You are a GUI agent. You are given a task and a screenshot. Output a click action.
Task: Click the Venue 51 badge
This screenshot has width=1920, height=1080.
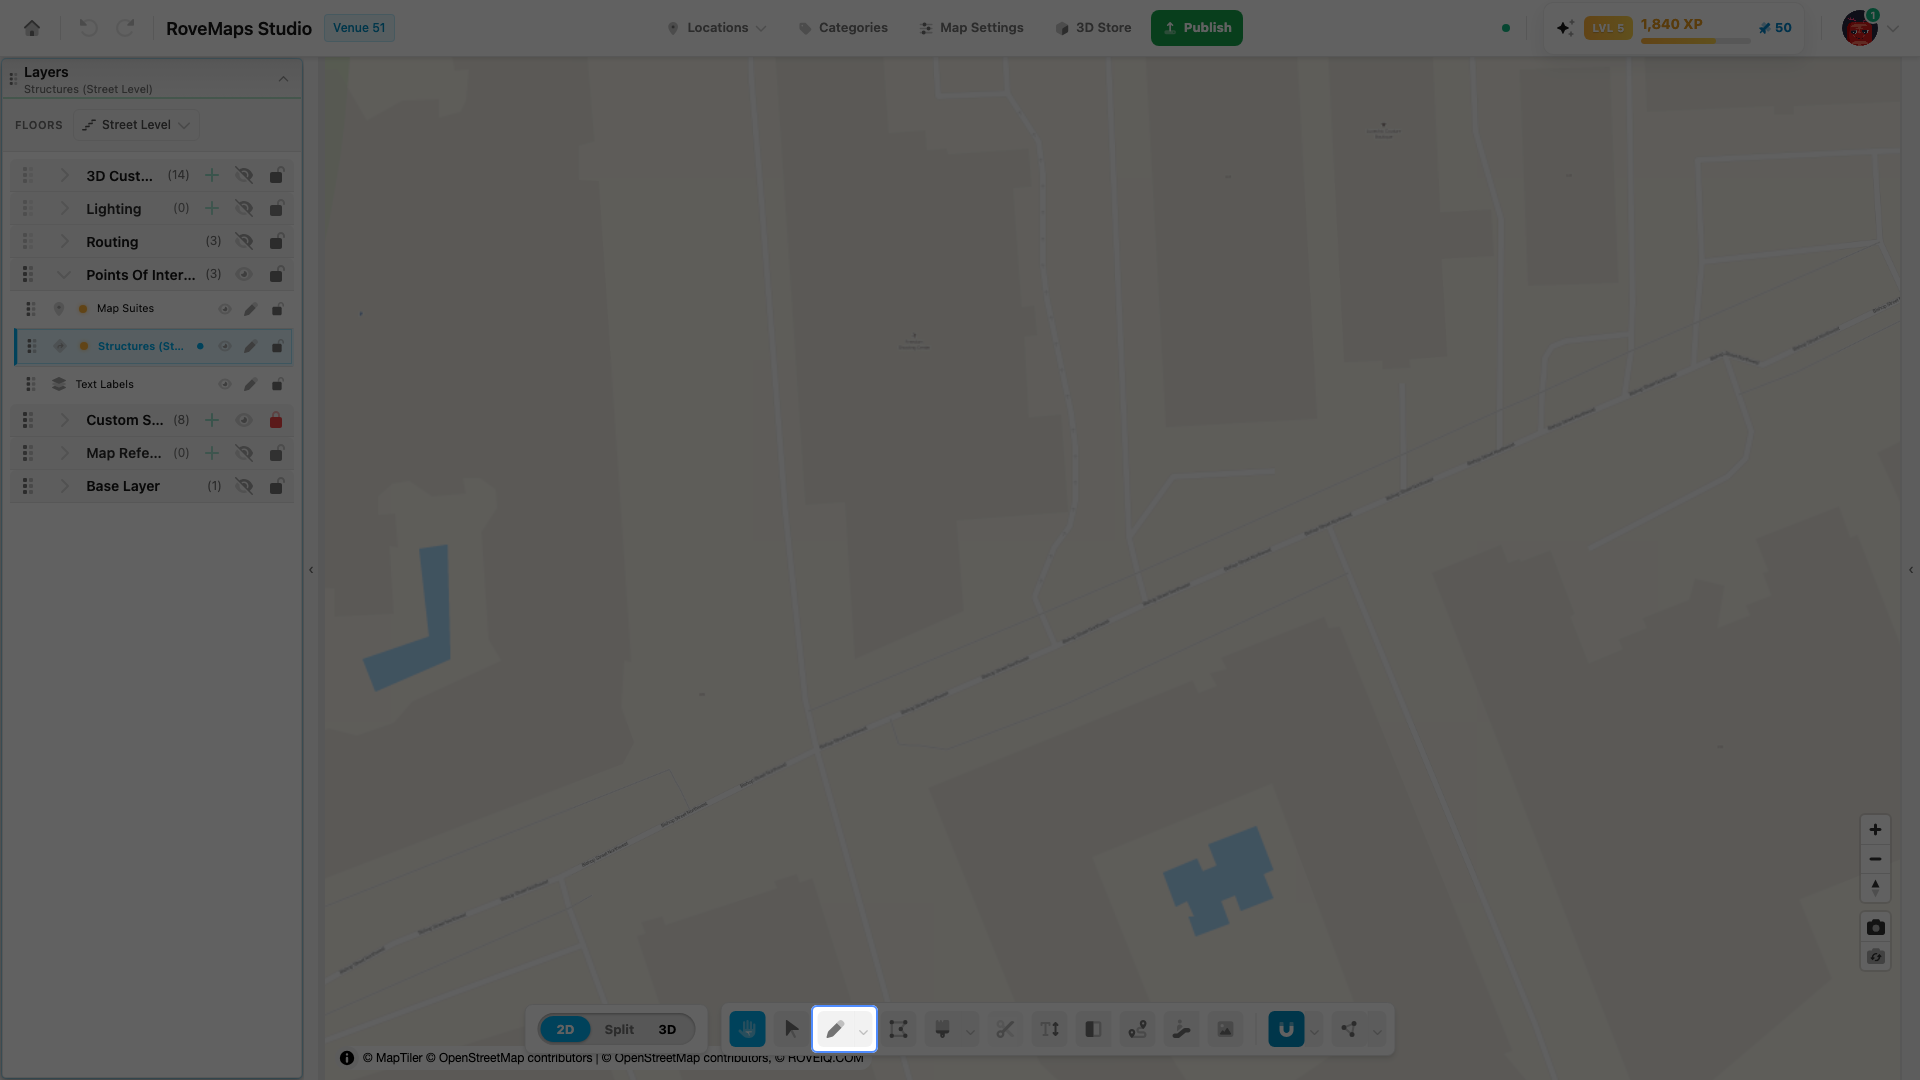[x=359, y=28]
